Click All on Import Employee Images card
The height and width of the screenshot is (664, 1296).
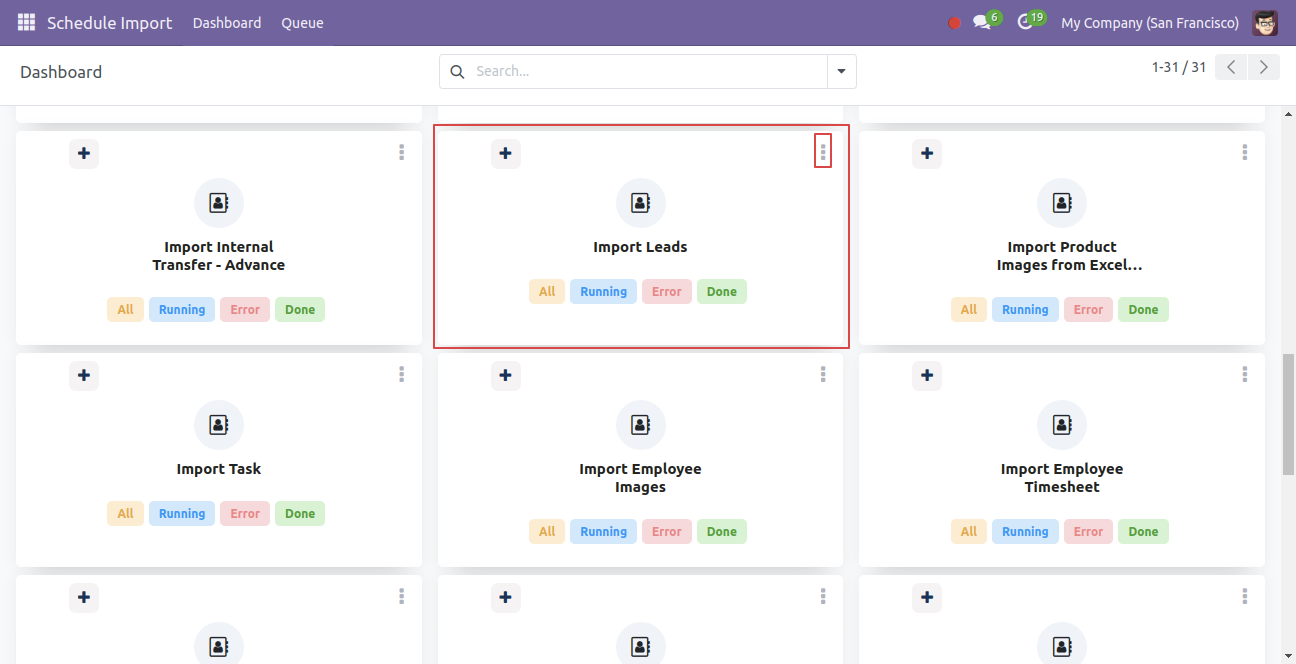[x=547, y=532]
